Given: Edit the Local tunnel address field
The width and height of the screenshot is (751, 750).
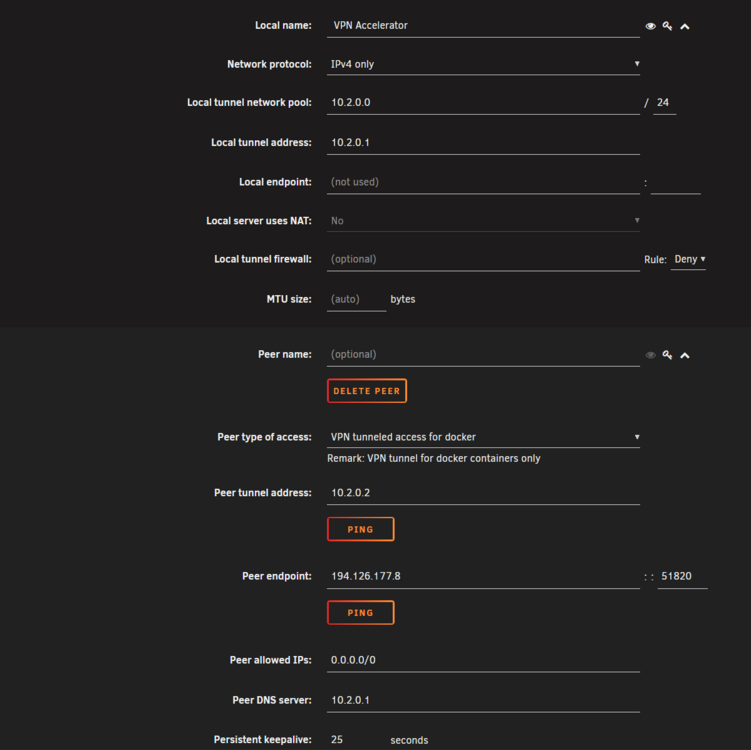Looking at the screenshot, I should tap(483, 143).
